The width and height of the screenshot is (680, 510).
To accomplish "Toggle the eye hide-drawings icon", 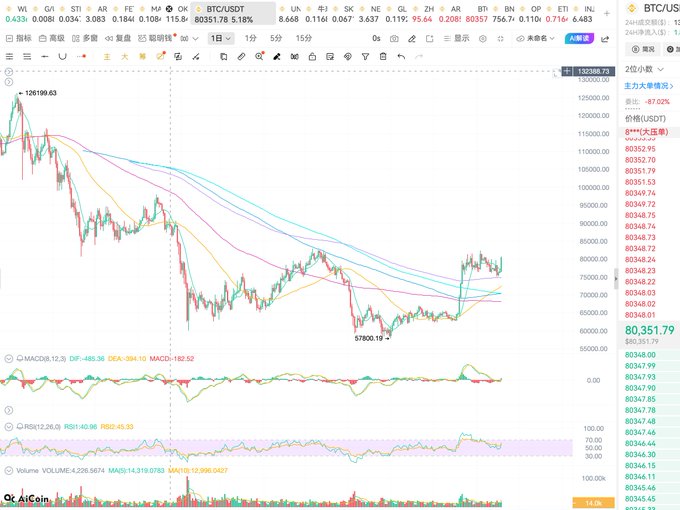I will (x=347, y=56).
